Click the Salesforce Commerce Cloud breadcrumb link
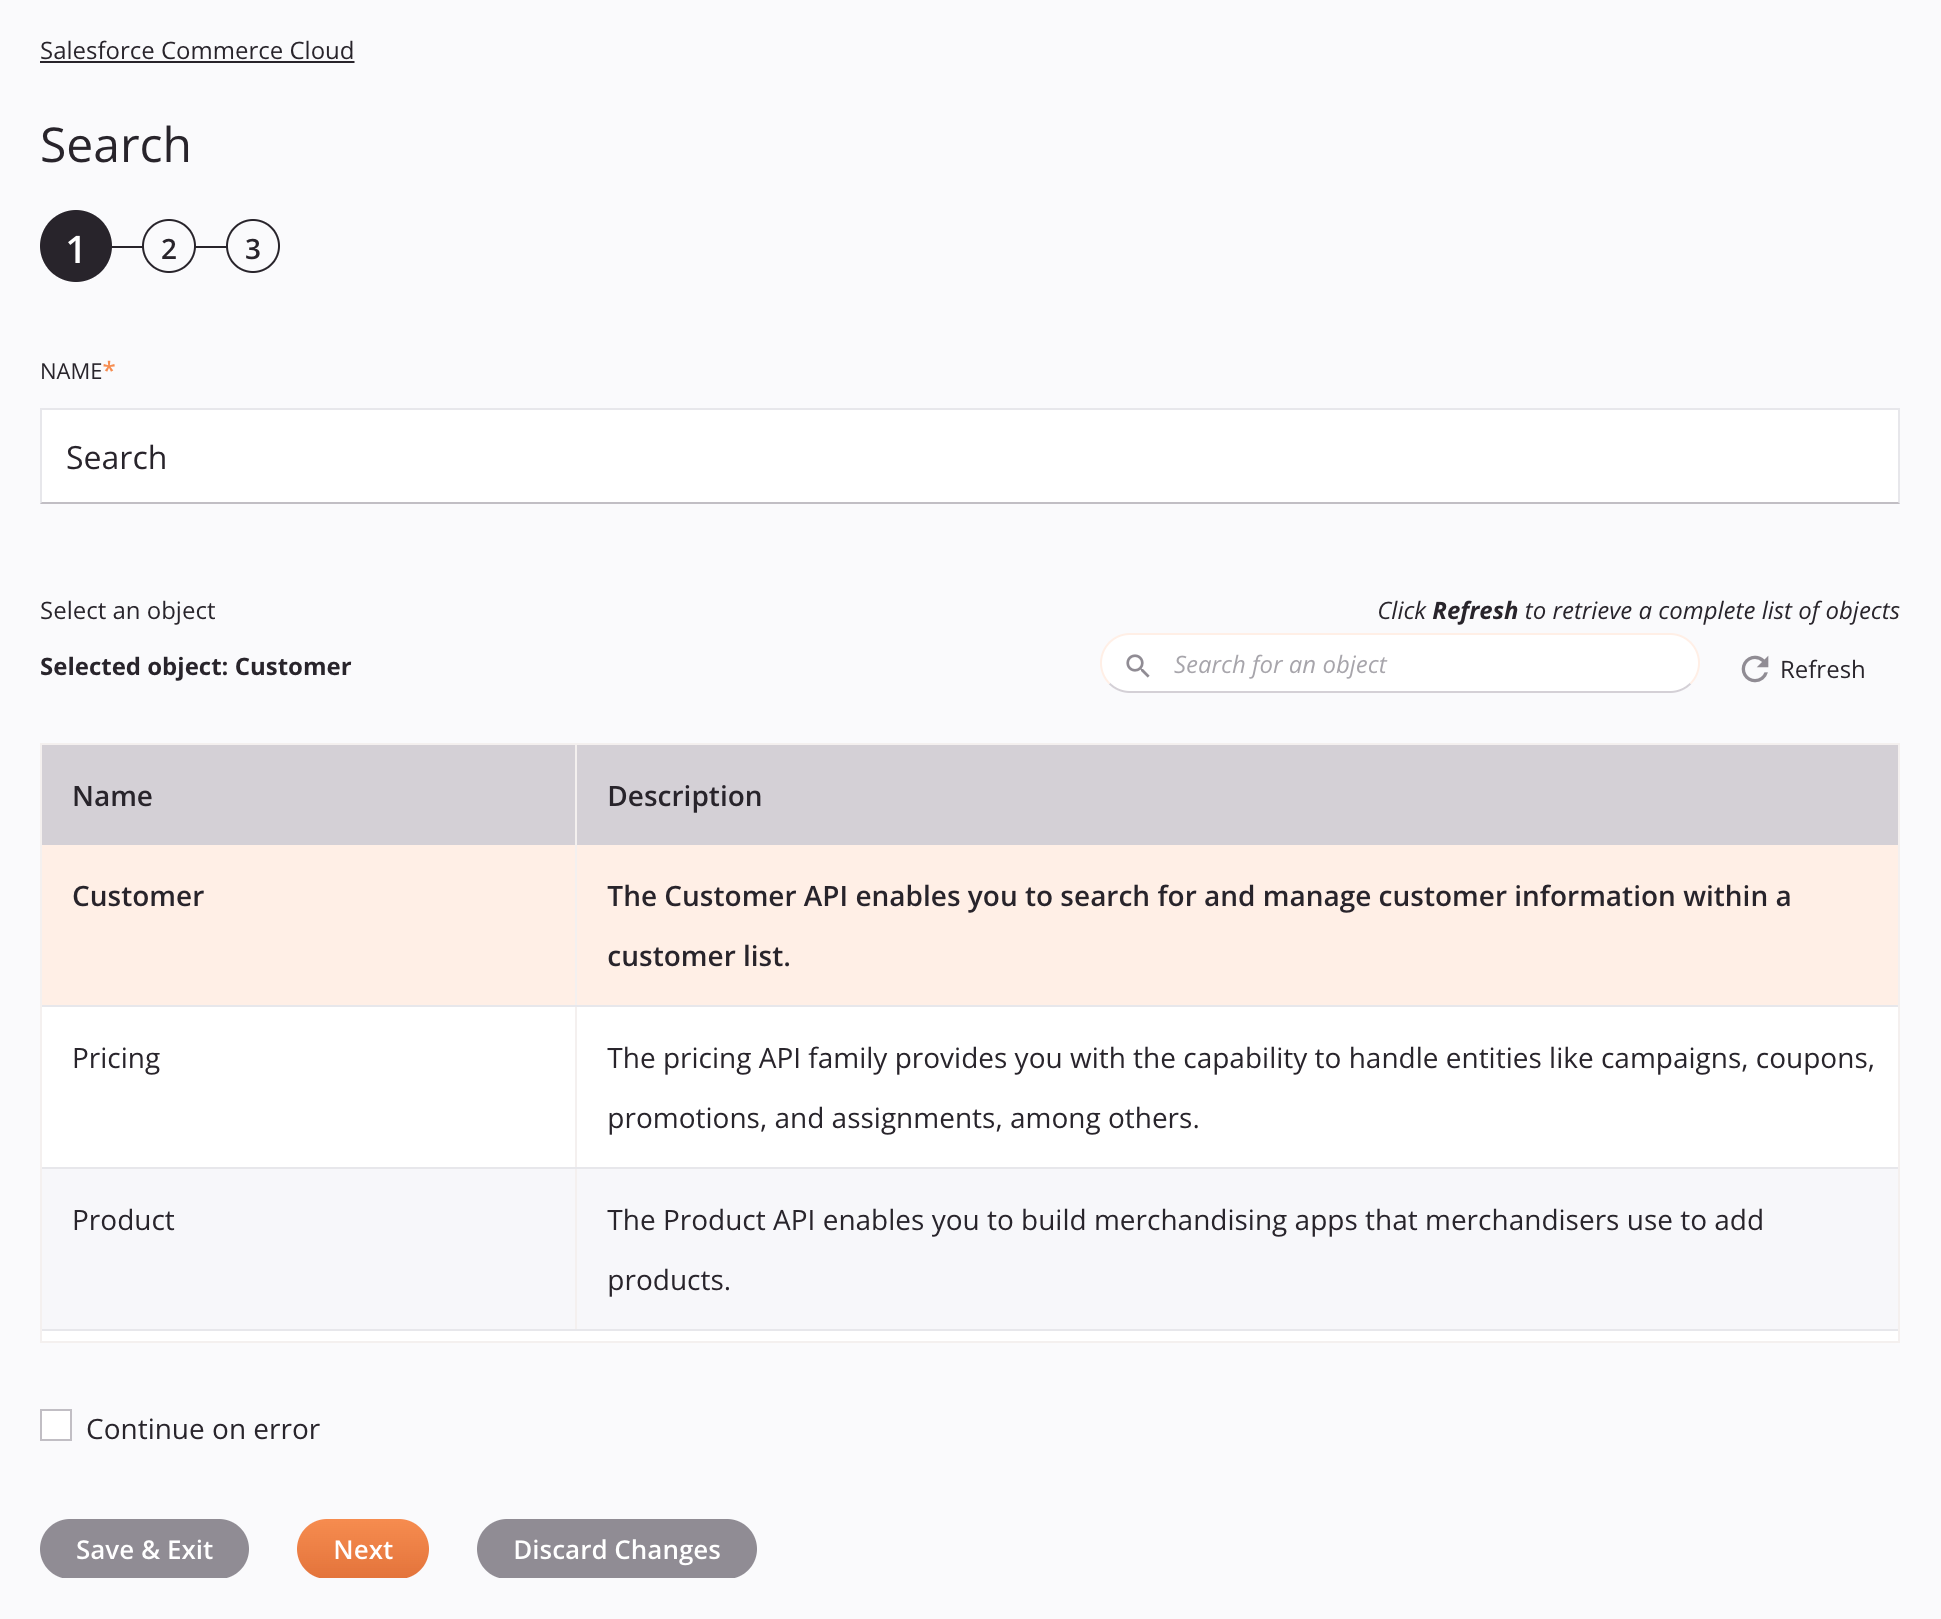The width and height of the screenshot is (1941, 1619). click(197, 50)
